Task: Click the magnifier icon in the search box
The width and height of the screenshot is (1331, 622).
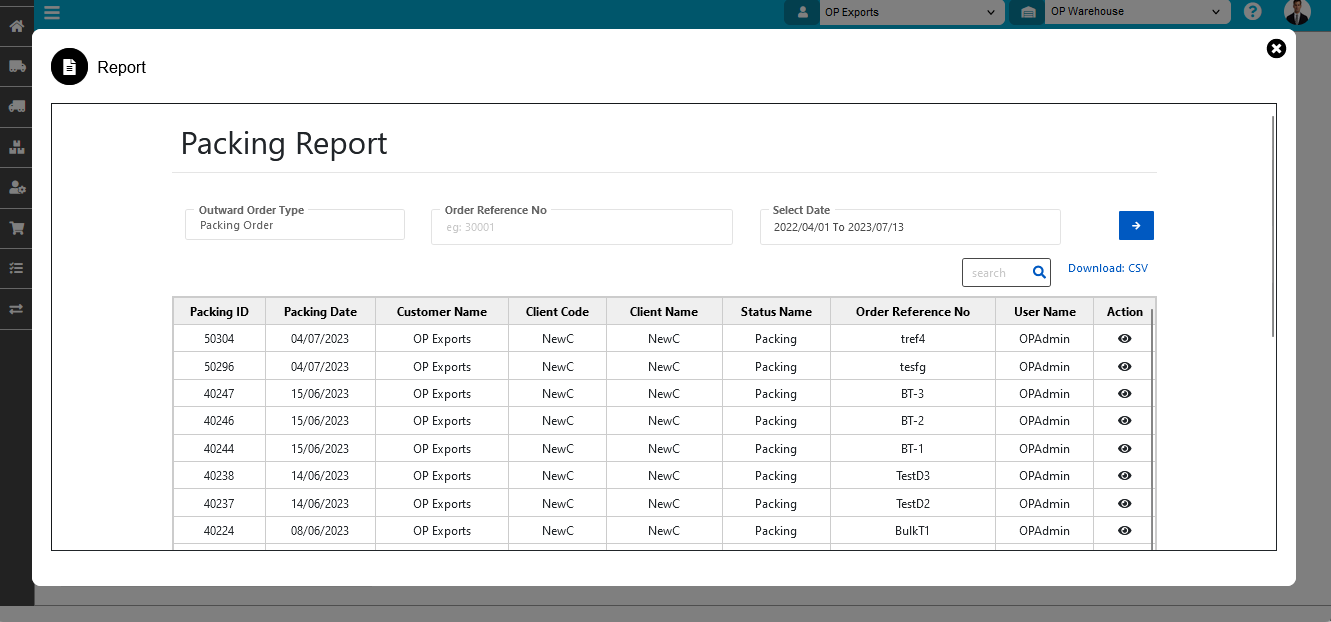Action: tap(1039, 272)
